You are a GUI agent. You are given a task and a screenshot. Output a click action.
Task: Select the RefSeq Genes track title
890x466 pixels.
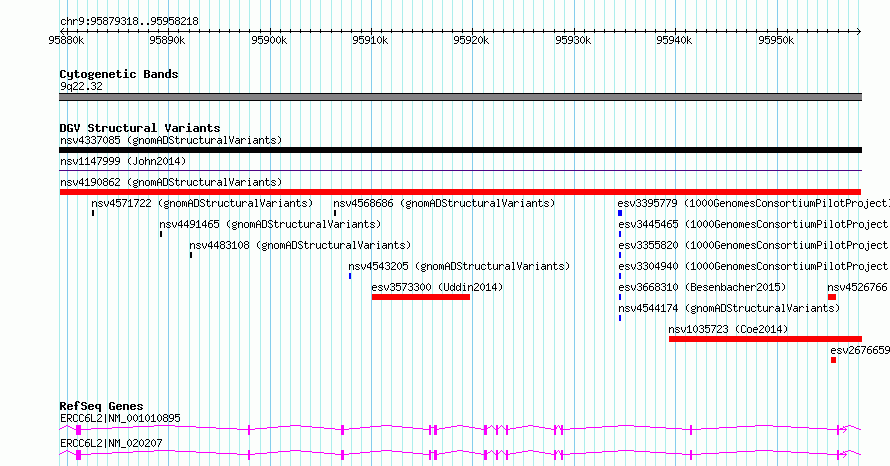tap(101, 406)
